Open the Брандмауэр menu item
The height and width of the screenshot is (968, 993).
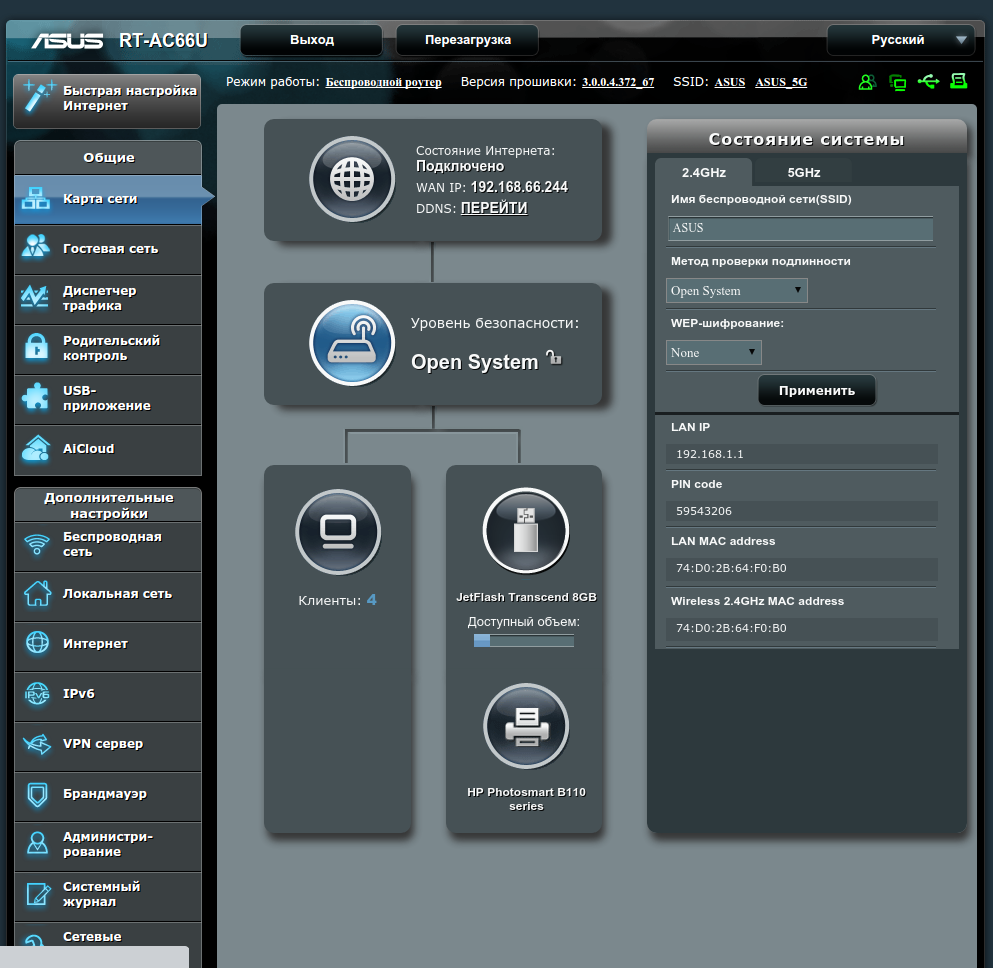[x=108, y=796]
